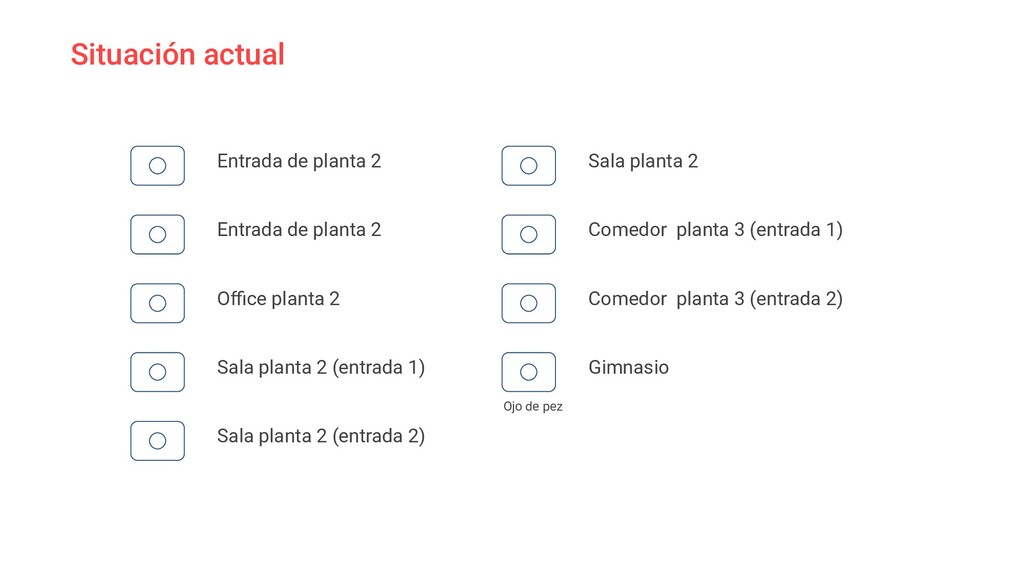Select 'Comedor planta 3 (entrada 1)' text
Image resolution: width=1024 pixels, height=576 pixels.
tap(715, 229)
